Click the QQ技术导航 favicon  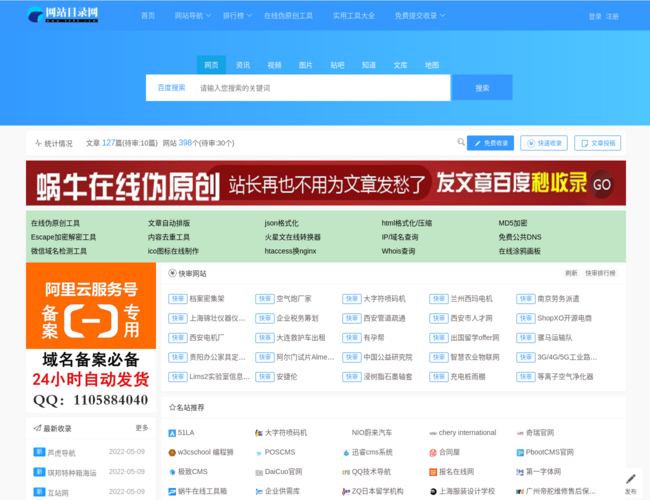click(346, 472)
